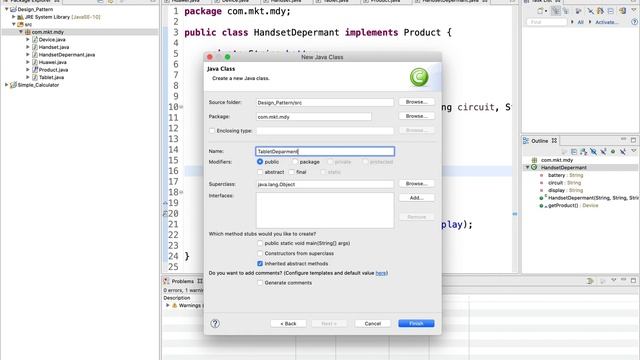Enable Generate comments checkbox
This screenshot has width=640, height=360.
tap(260, 282)
